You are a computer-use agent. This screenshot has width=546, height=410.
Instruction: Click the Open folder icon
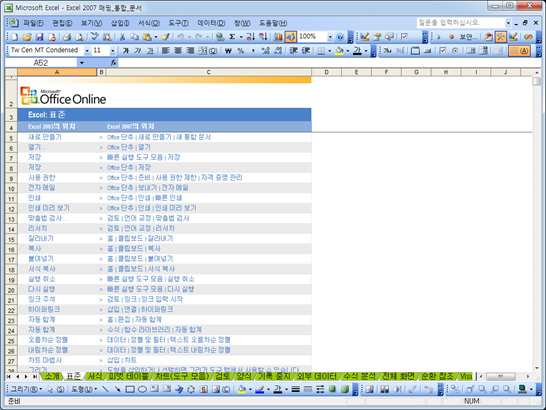(27, 37)
